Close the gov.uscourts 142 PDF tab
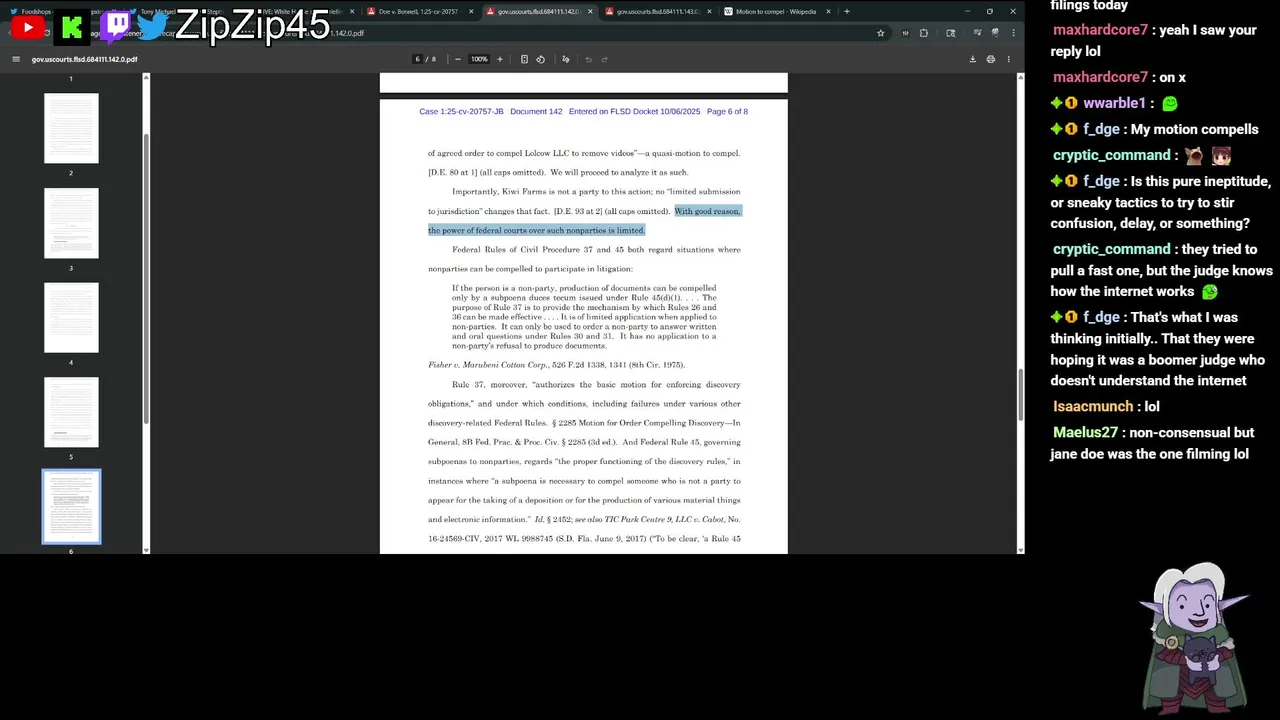The width and height of the screenshot is (1280, 720). pyautogui.click(x=590, y=12)
